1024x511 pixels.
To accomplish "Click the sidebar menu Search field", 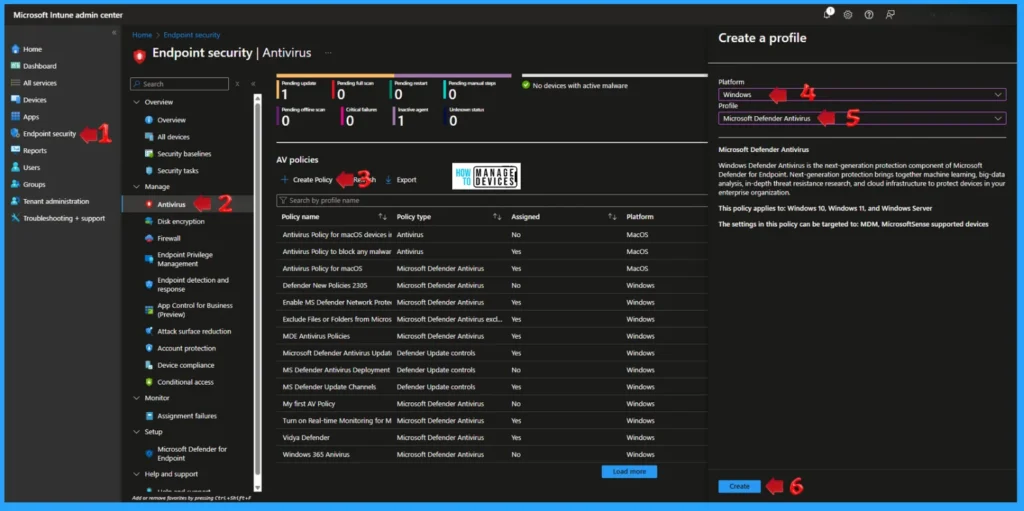I will coord(180,84).
